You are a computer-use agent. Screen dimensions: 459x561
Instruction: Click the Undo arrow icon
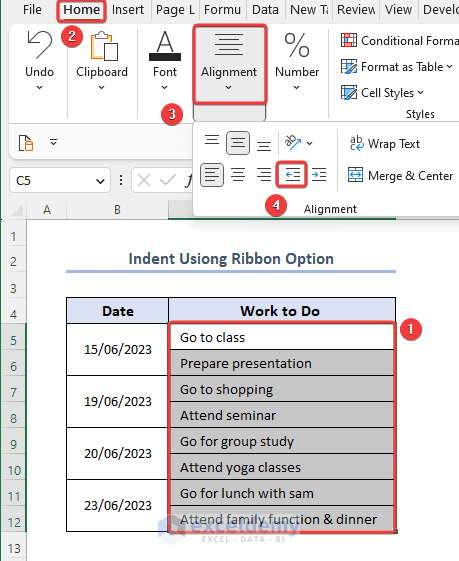39,44
